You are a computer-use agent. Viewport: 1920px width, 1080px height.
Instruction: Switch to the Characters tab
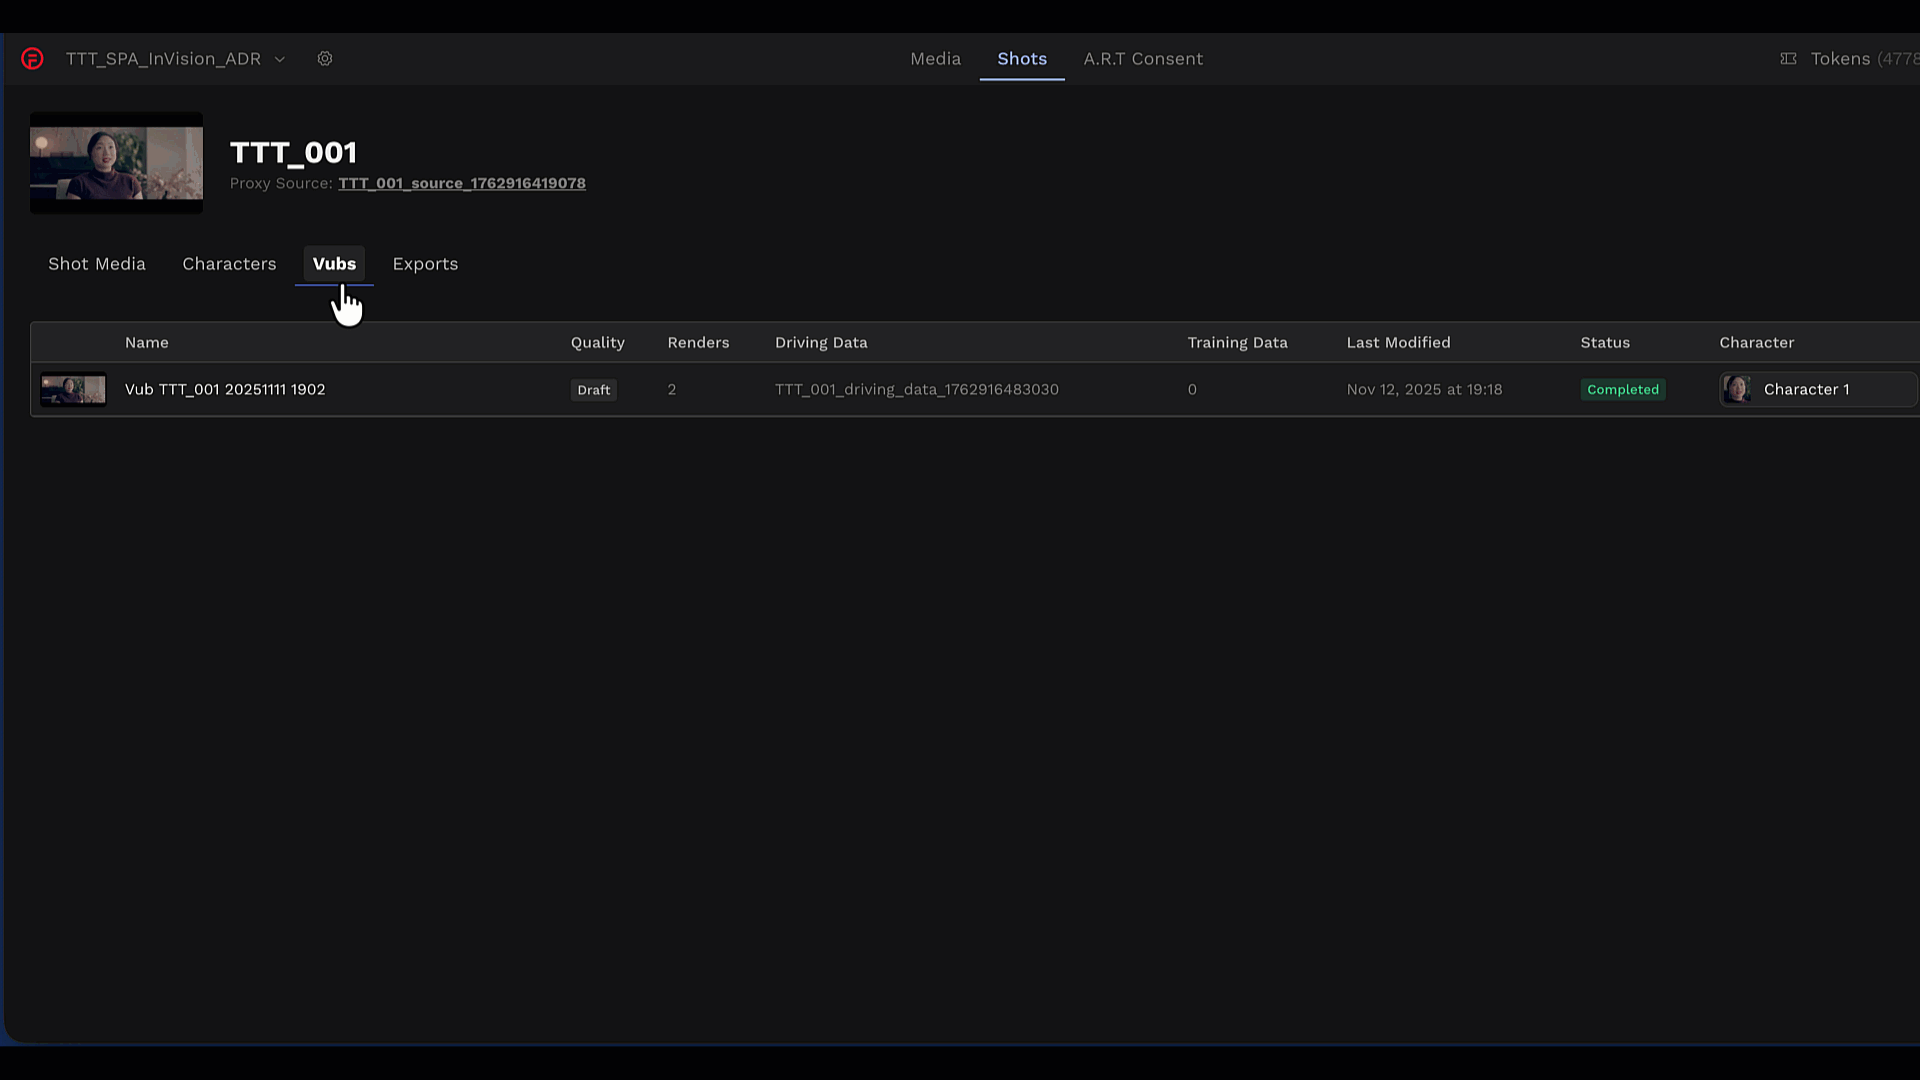pyautogui.click(x=229, y=264)
